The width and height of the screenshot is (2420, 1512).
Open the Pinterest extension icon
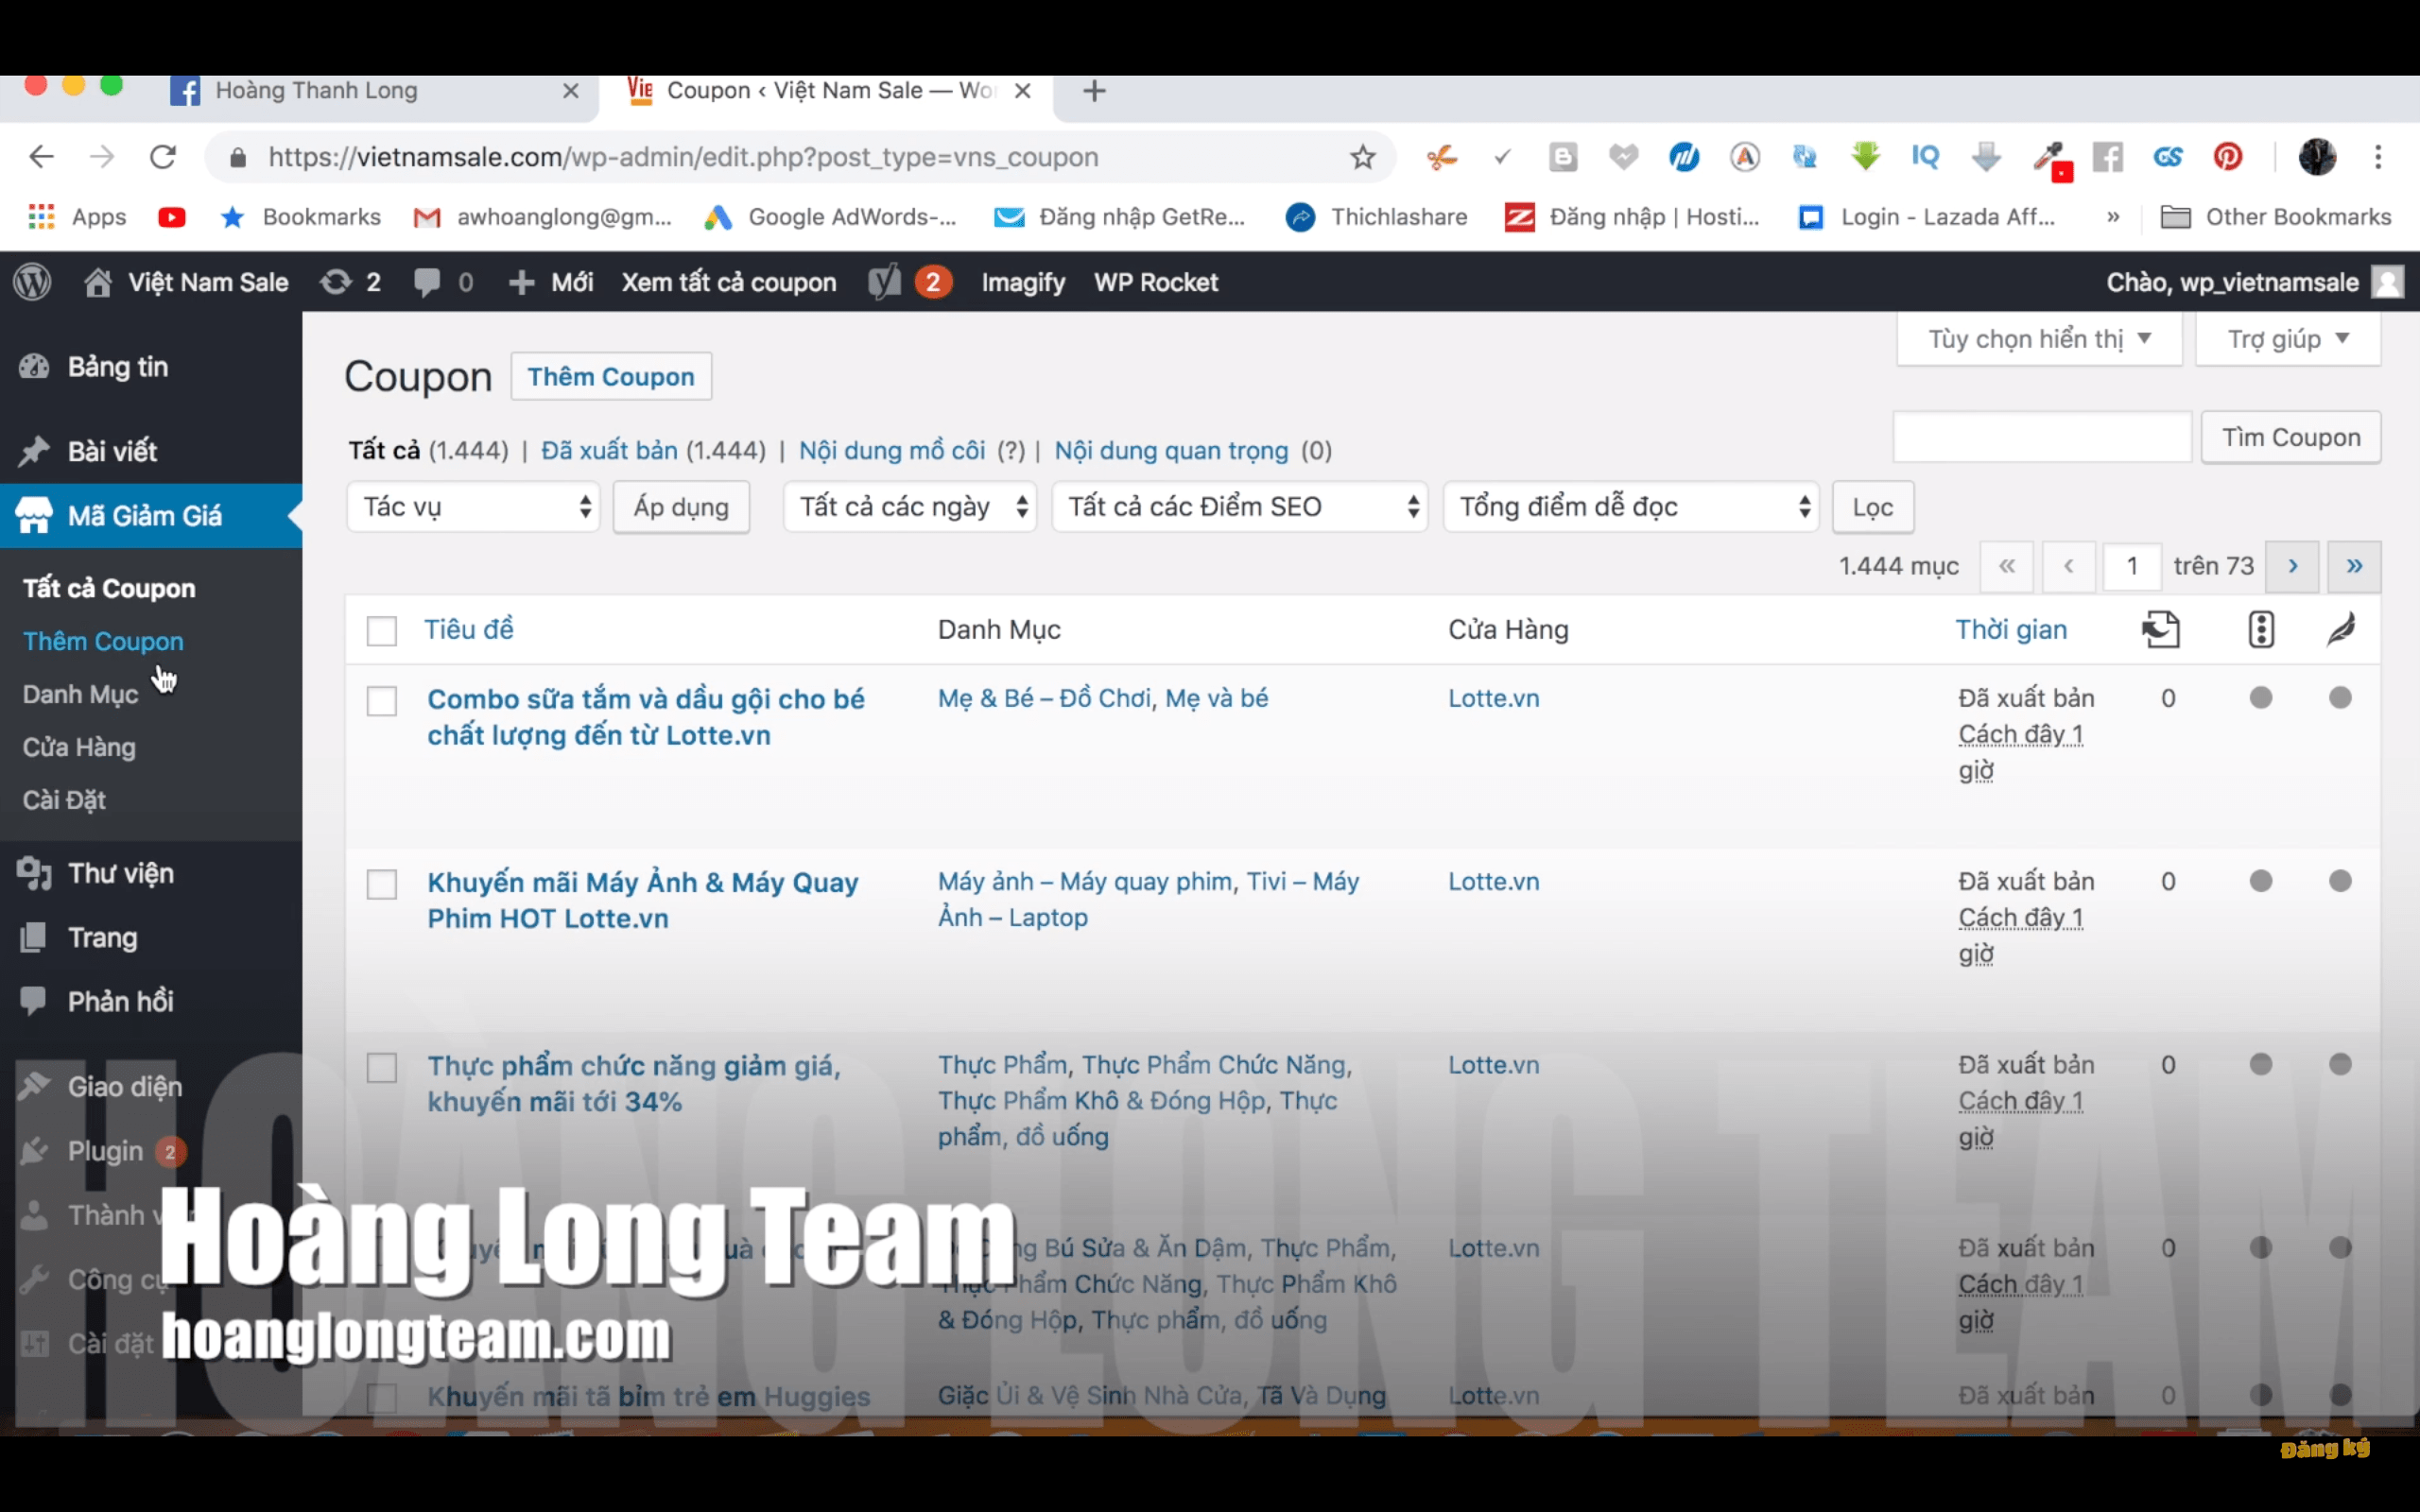point(2228,157)
